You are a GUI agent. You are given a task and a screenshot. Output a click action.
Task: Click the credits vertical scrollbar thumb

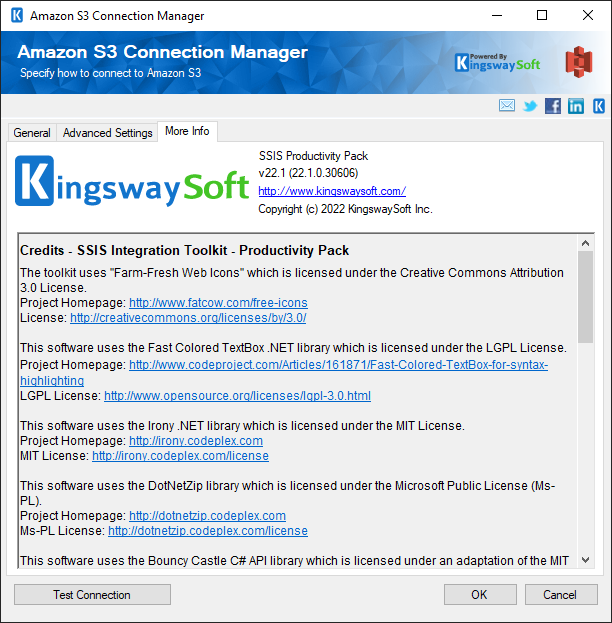(585, 297)
